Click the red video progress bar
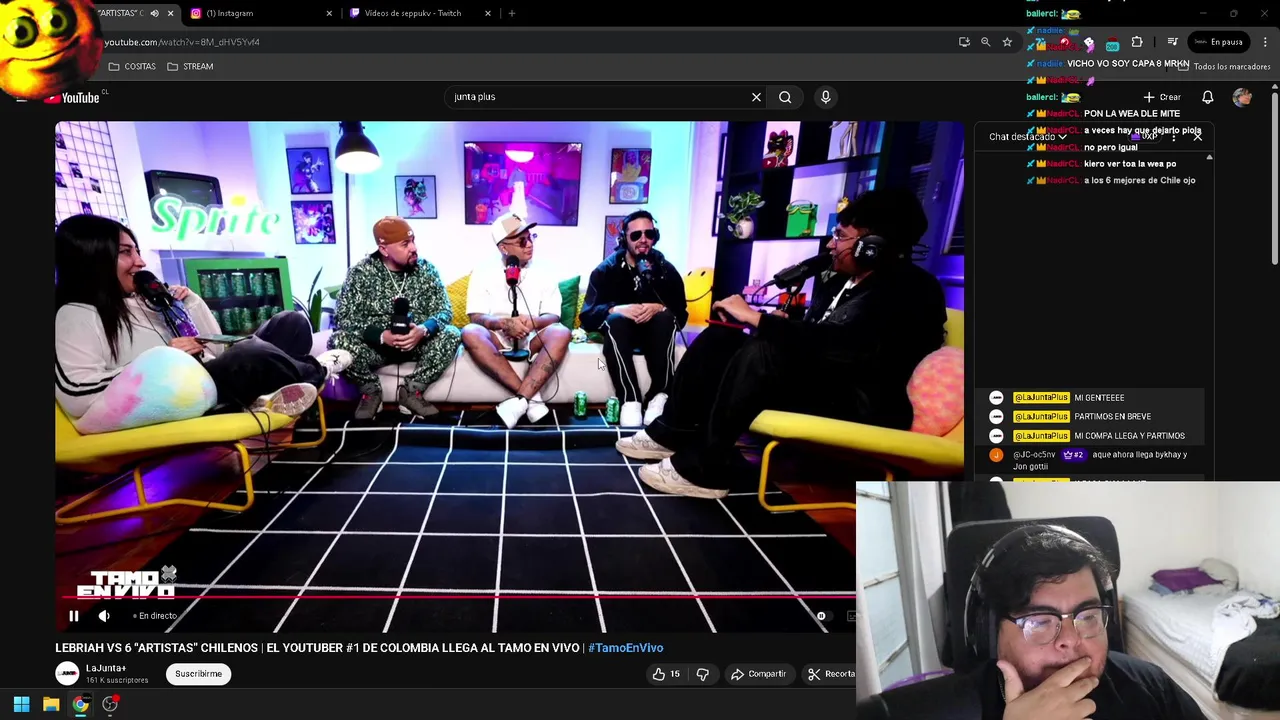The height and width of the screenshot is (720, 1280). [x=460, y=599]
